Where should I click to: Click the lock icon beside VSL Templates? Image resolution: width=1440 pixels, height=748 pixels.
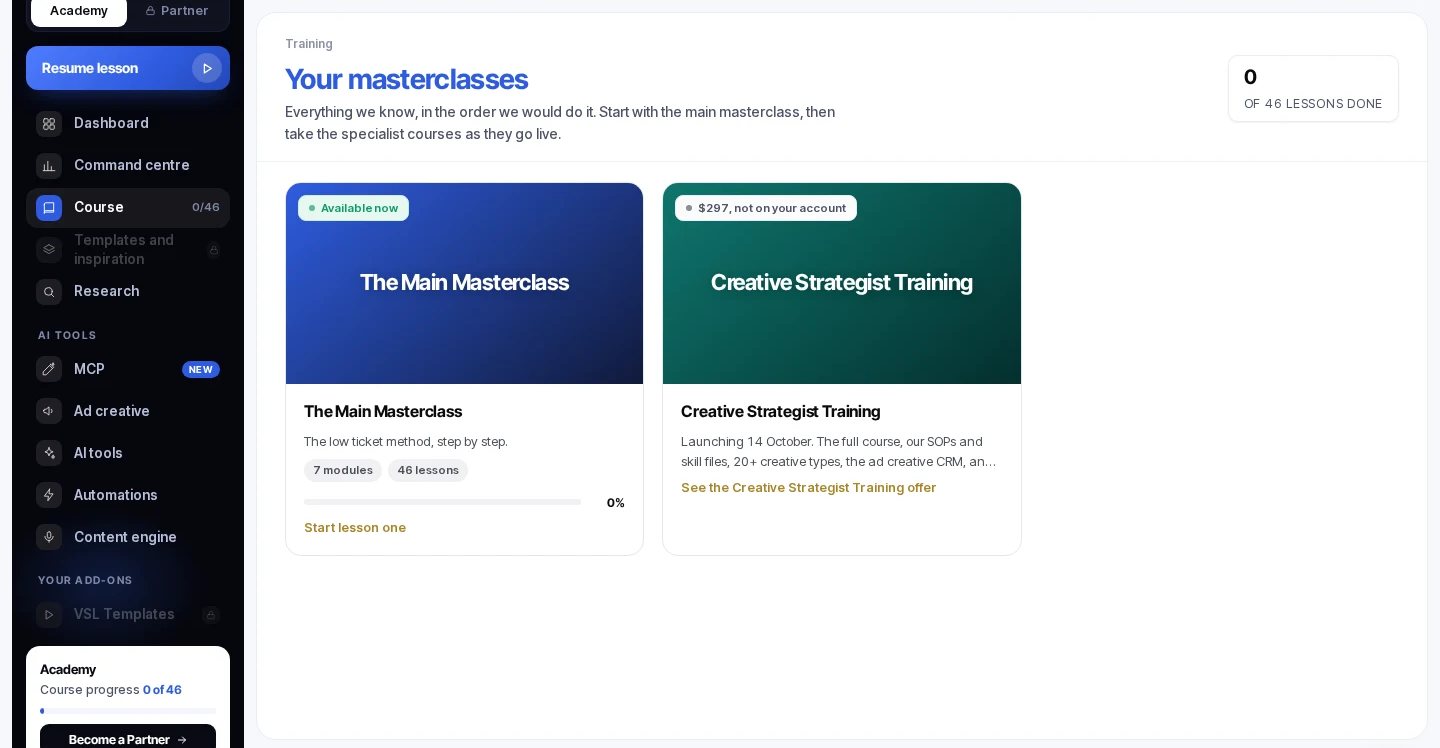pos(211,615)
